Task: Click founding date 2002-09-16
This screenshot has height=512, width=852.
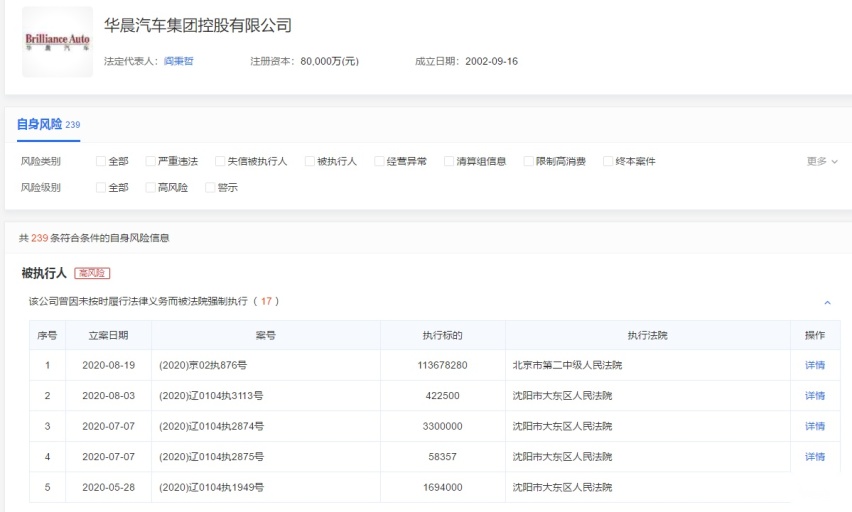Action: [x=492, y=61]
